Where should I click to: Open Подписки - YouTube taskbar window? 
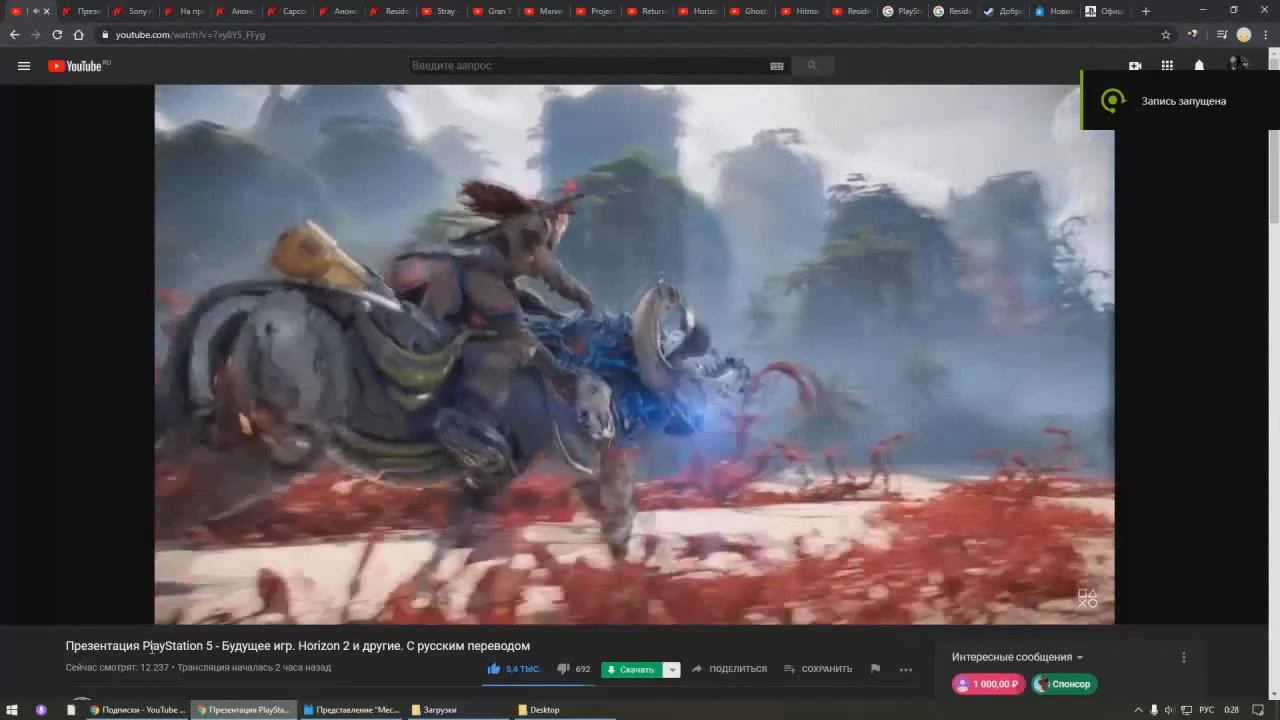[x=137, y=710]
